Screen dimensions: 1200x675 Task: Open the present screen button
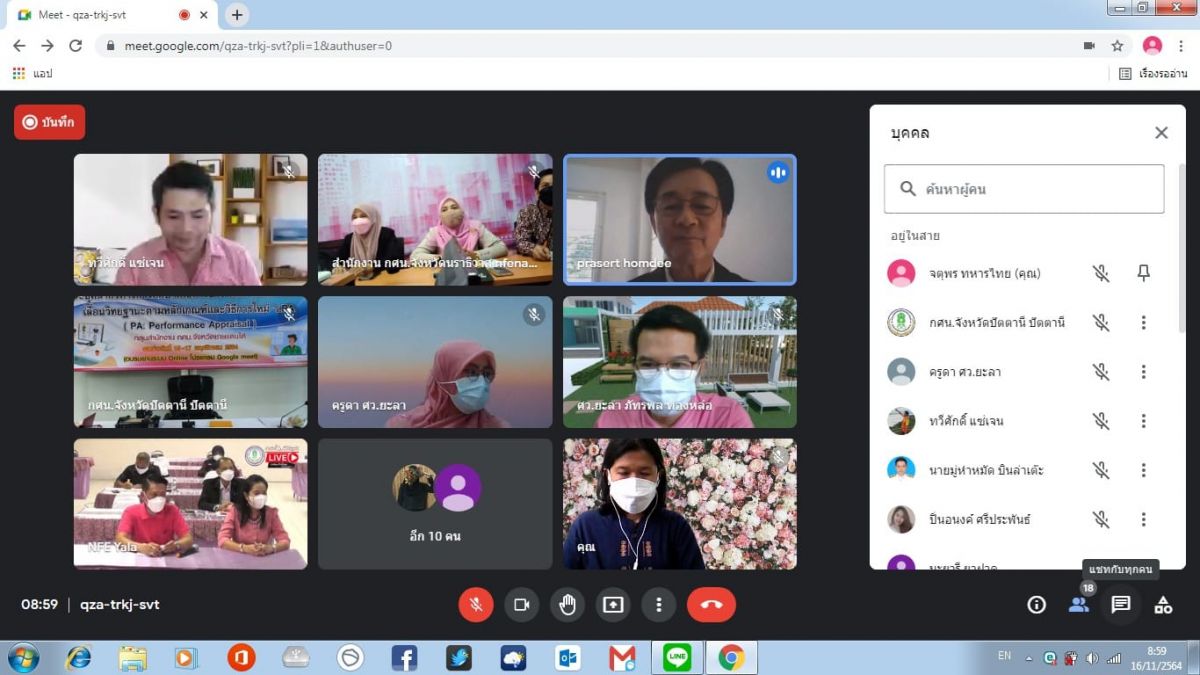tap(613, 605)
